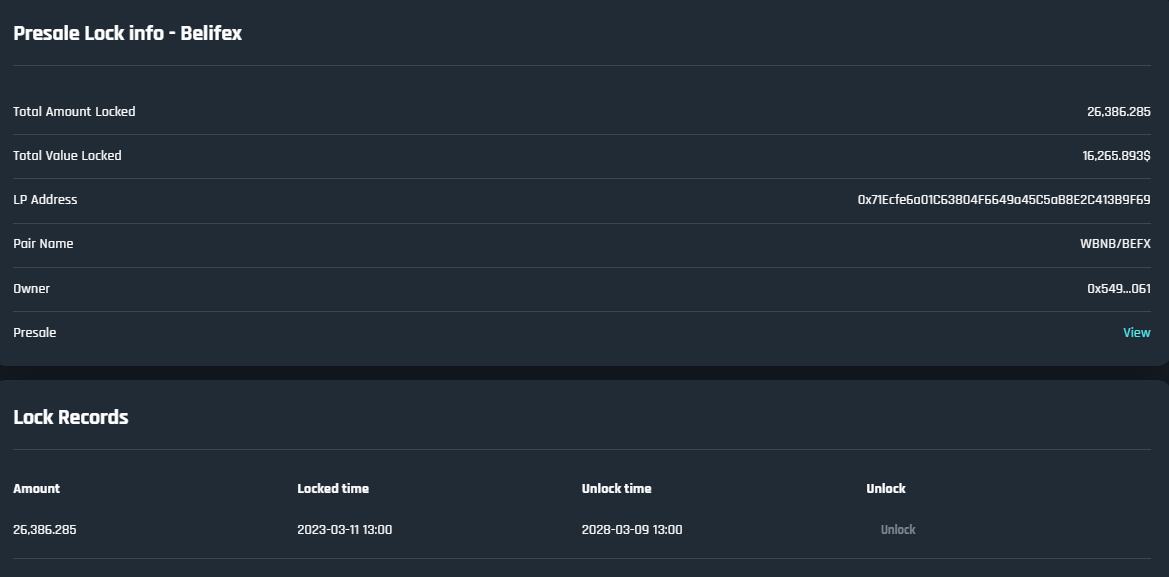Click the Owner row label
Image resolution: width=1169 pixels, height=577 pixels.
click(31, 289)
